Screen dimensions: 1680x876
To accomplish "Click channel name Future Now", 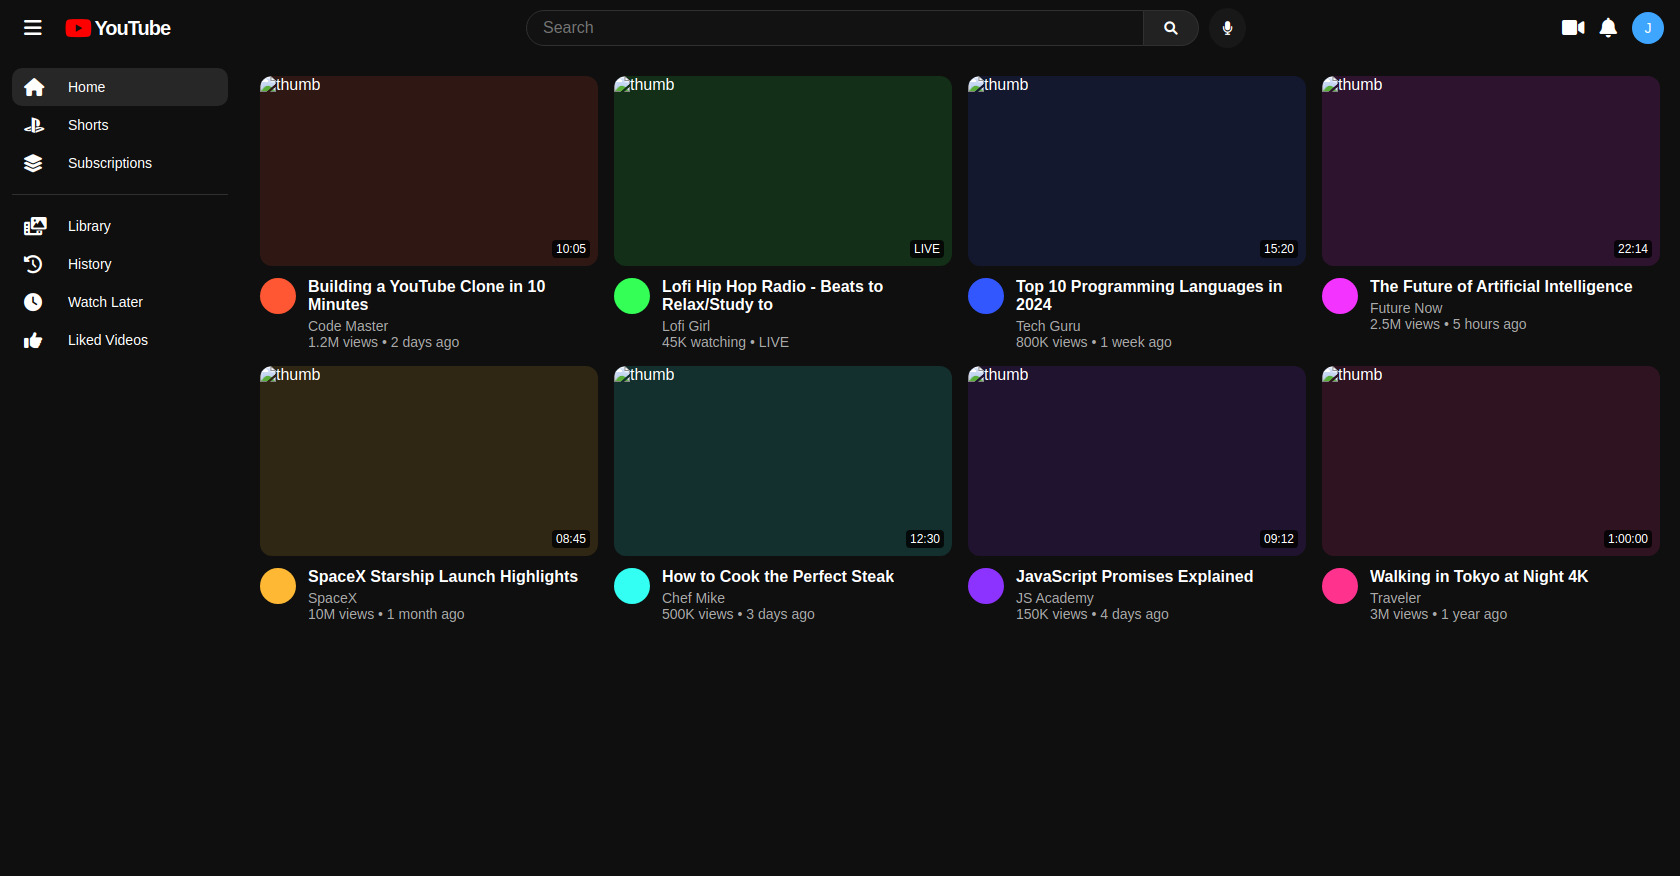I will pyautogui.click(x=1406, y=308).
